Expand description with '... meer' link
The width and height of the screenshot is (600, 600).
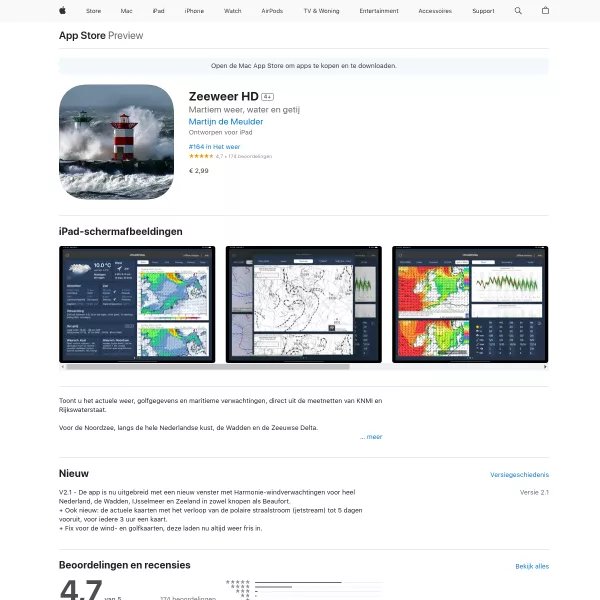(371, 437)
